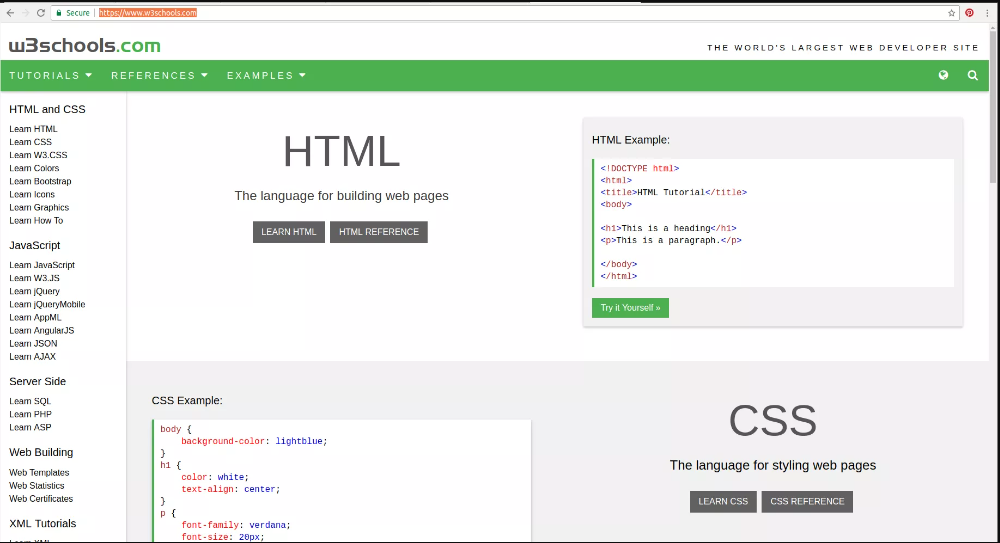The image size is (1000, 543).
Task: Open the Tutorials dropdown menu
Action: coord(51,75)
